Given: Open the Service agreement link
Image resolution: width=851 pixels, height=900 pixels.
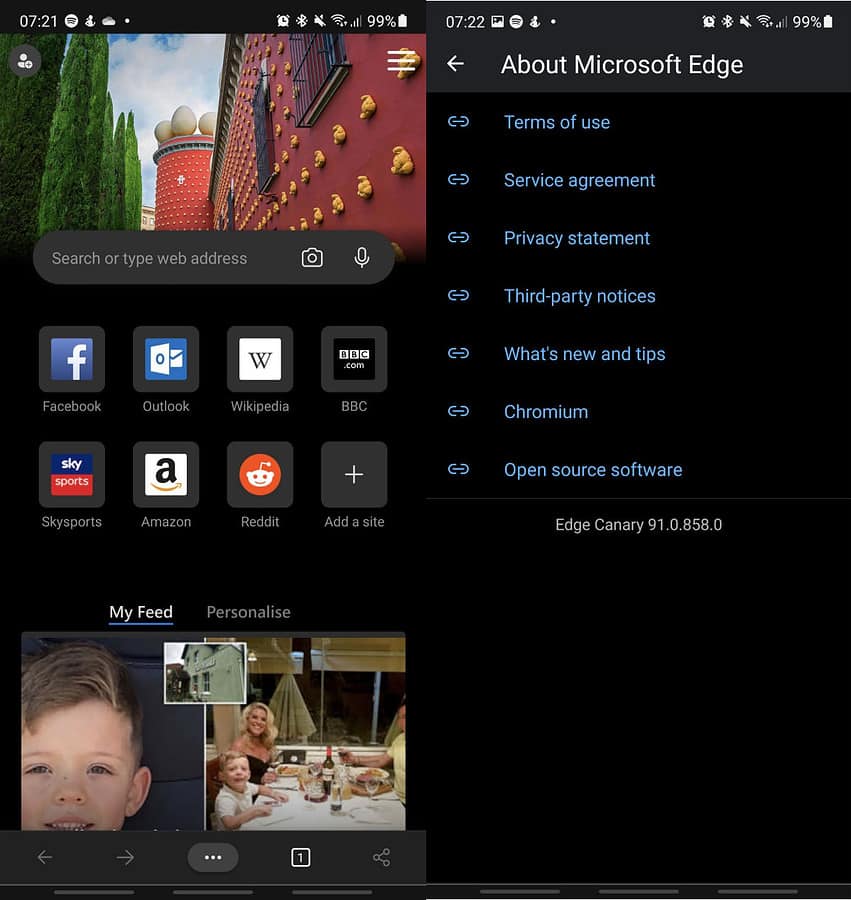Looking at the screenshot, I should pos(579,180).
